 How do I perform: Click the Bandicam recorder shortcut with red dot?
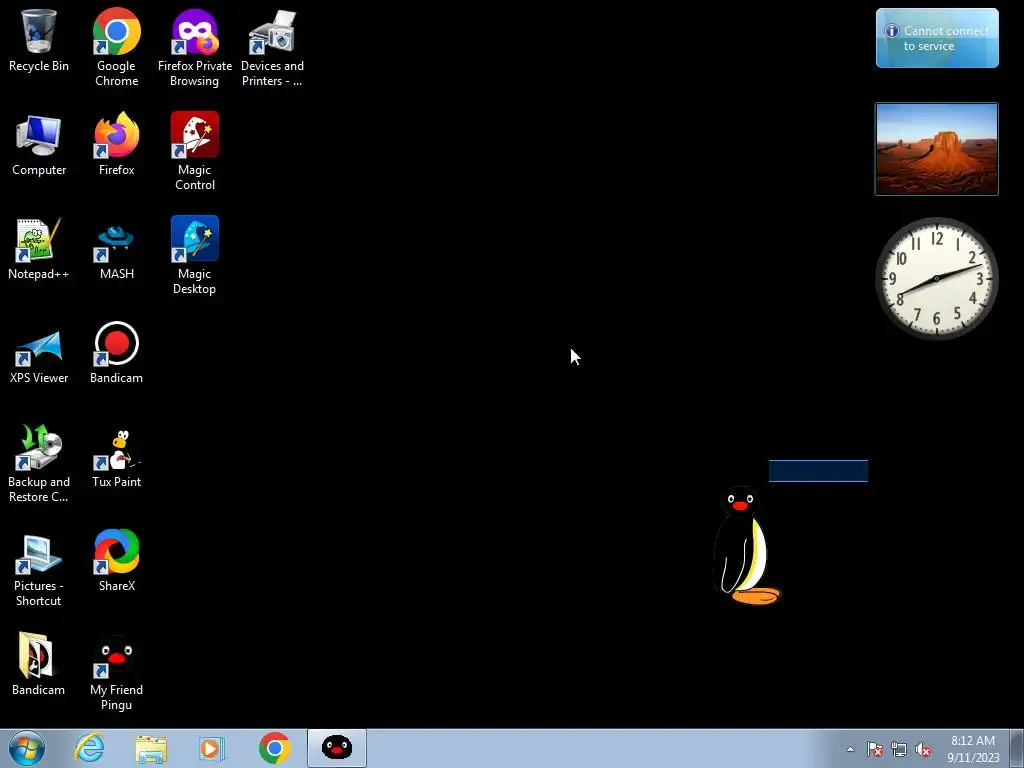(116, 353)
